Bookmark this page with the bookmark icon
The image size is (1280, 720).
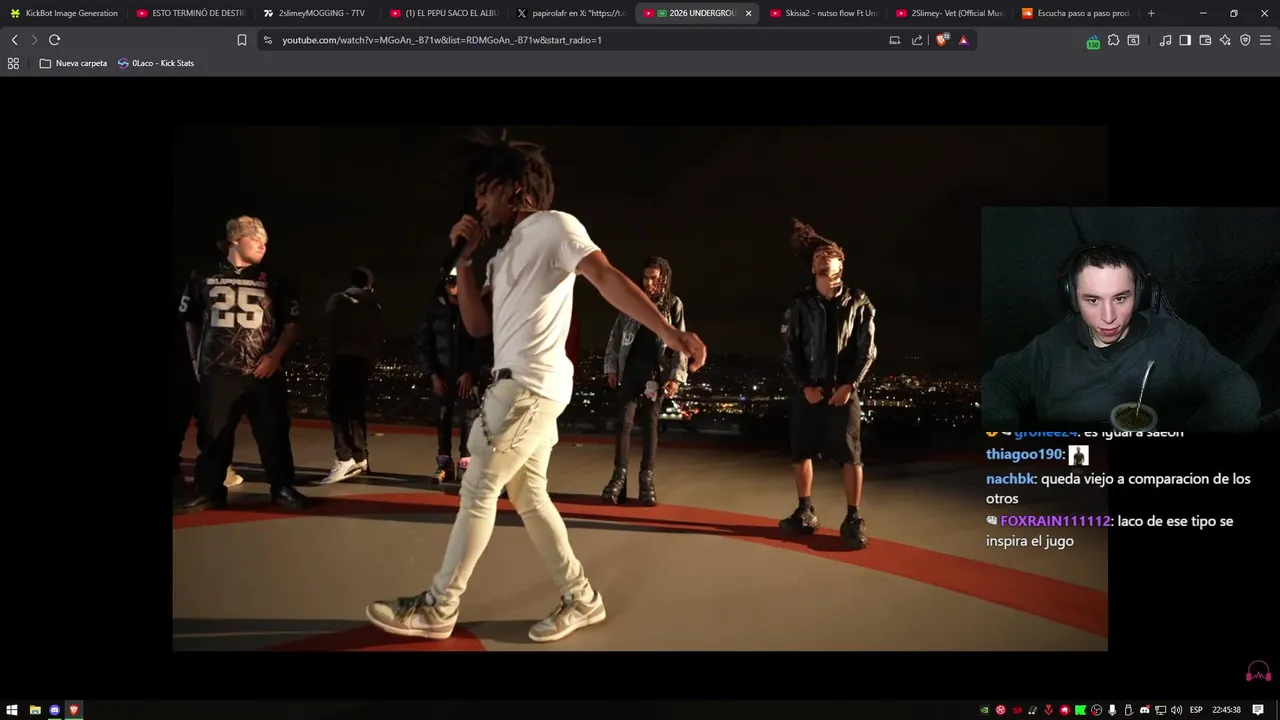[242, 40]
